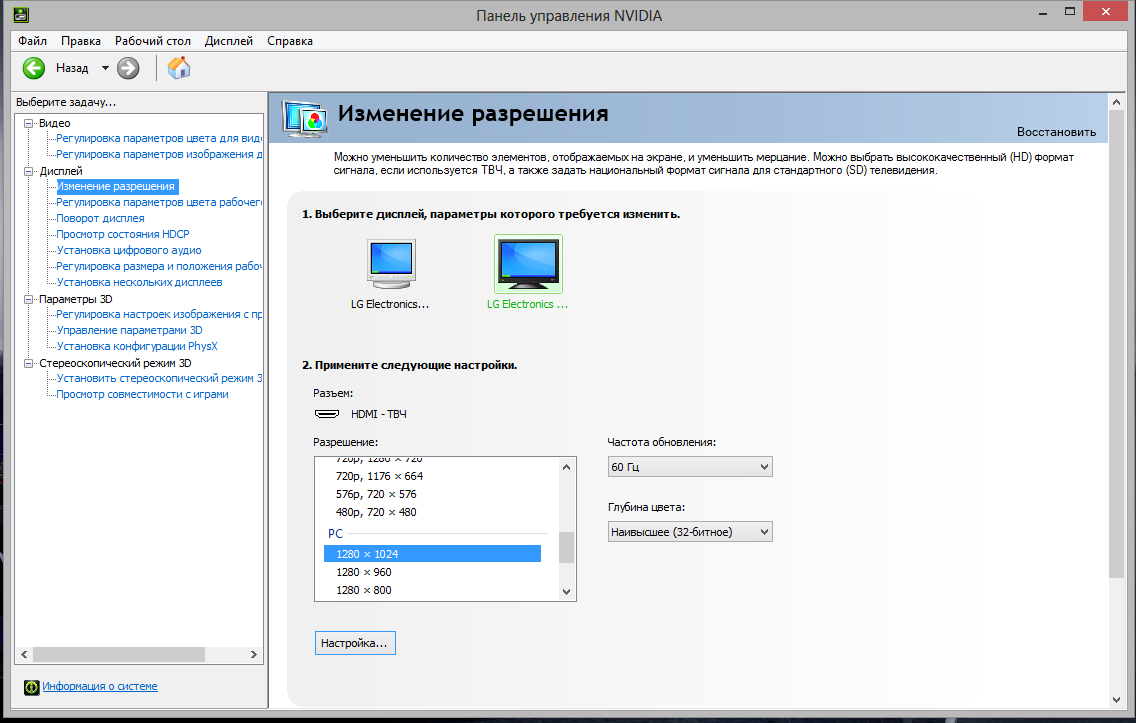Open the Back history dropdown arrow

coord(105,68)
